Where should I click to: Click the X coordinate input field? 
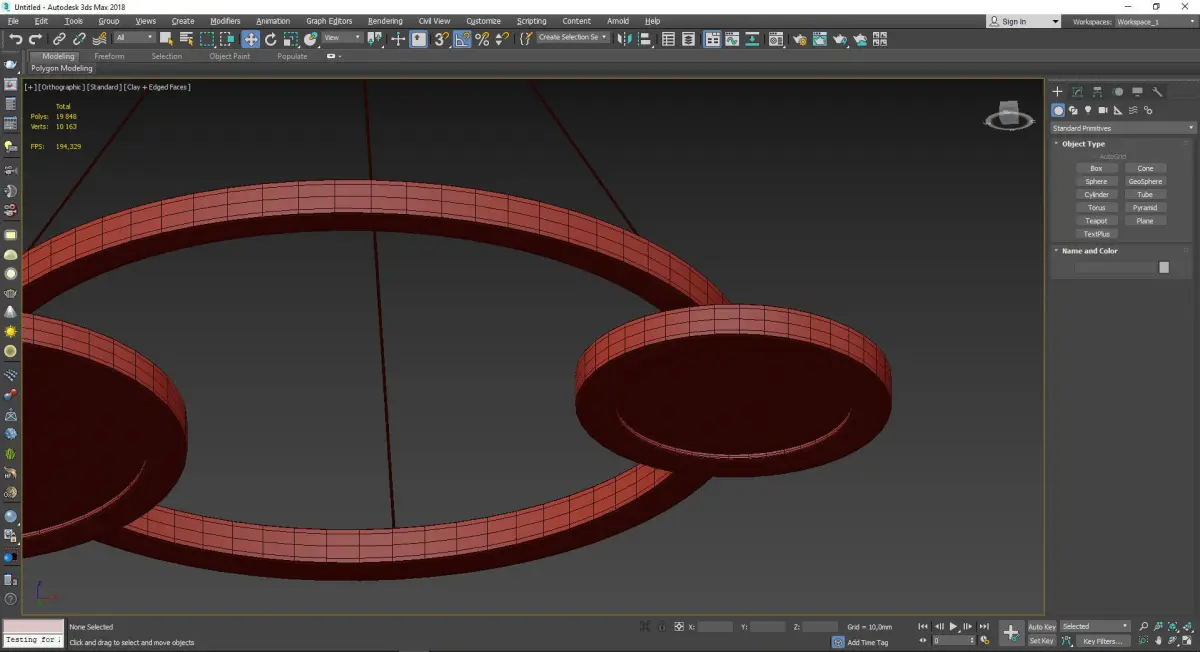click(715, 626)
